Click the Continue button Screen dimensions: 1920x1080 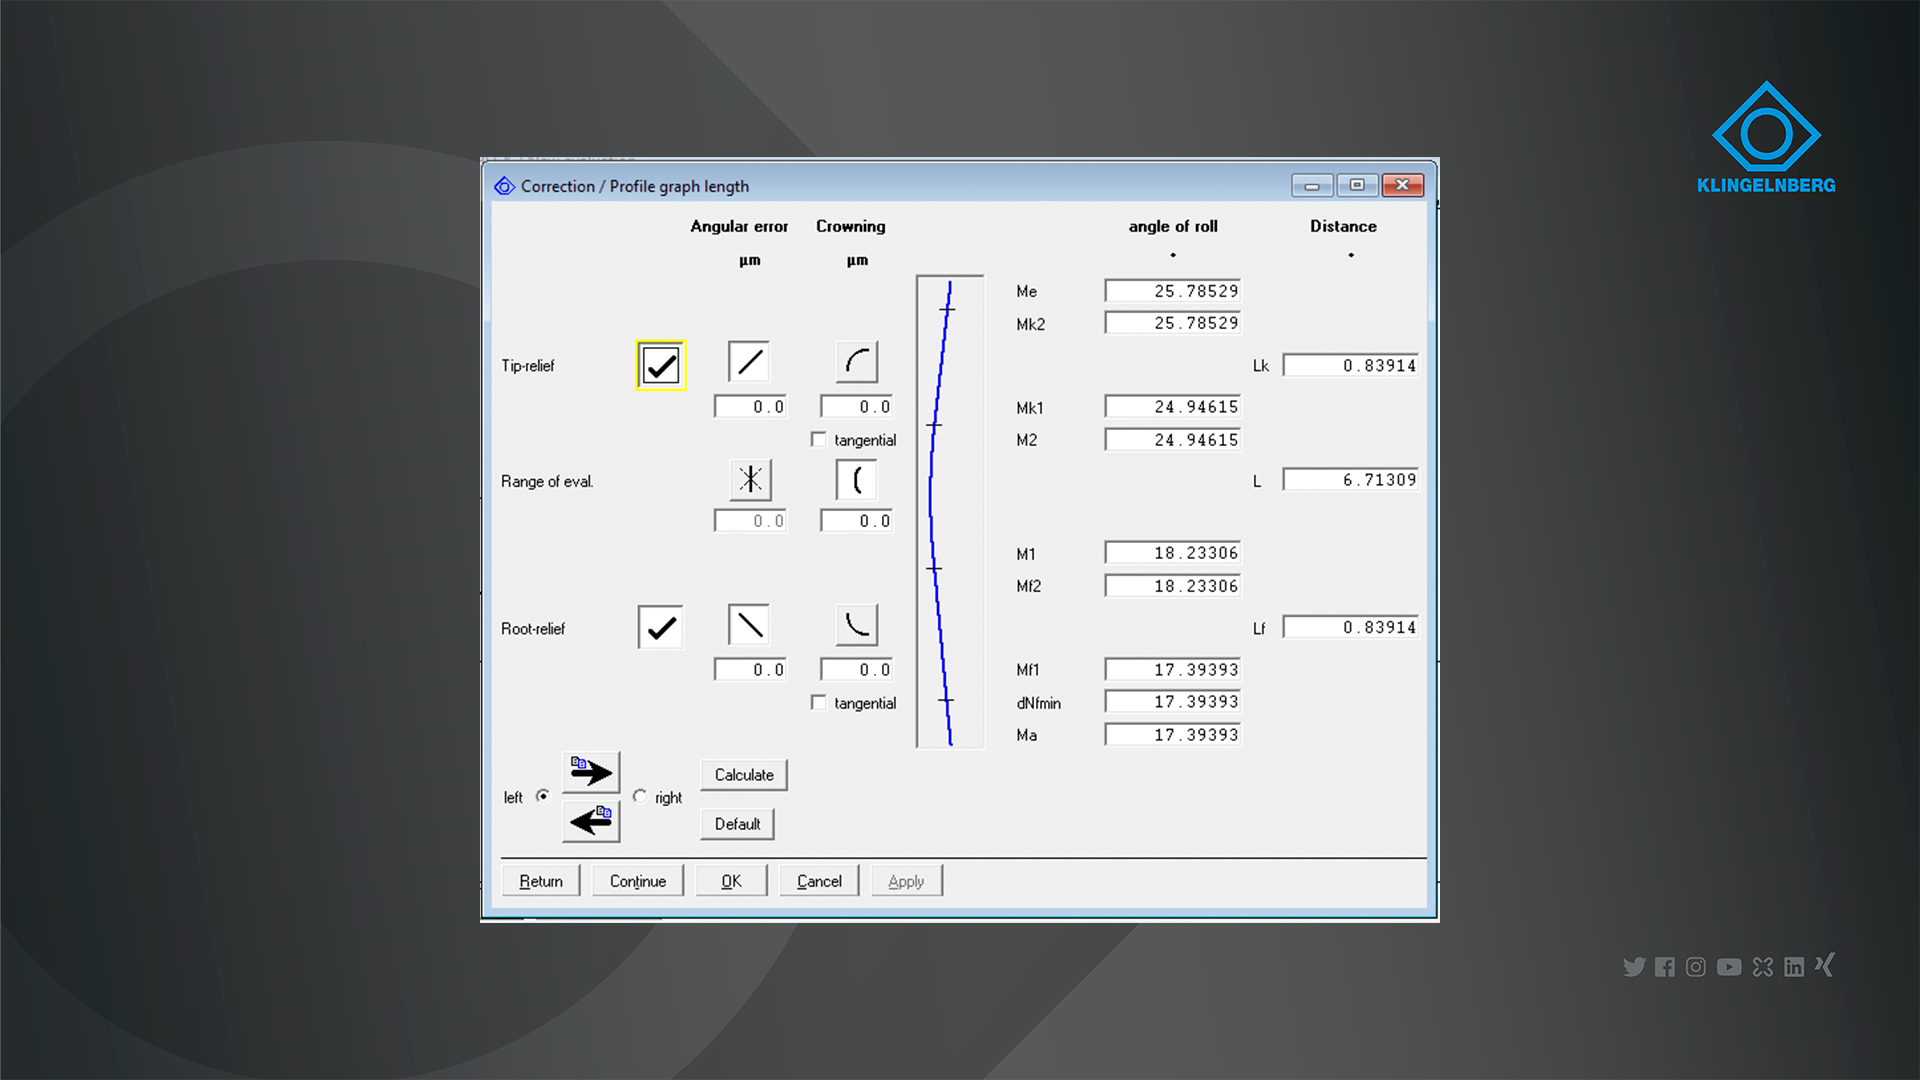pos(638,881)
